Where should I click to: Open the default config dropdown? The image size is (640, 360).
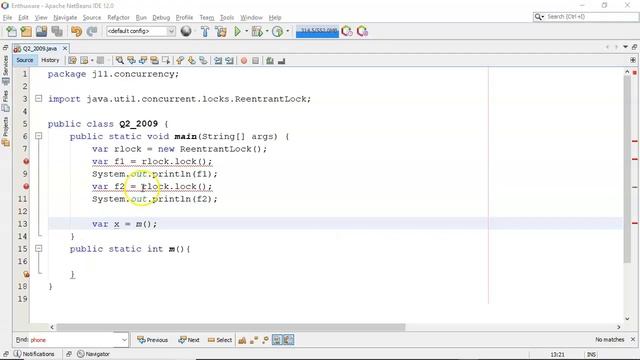tap(171, 31)
